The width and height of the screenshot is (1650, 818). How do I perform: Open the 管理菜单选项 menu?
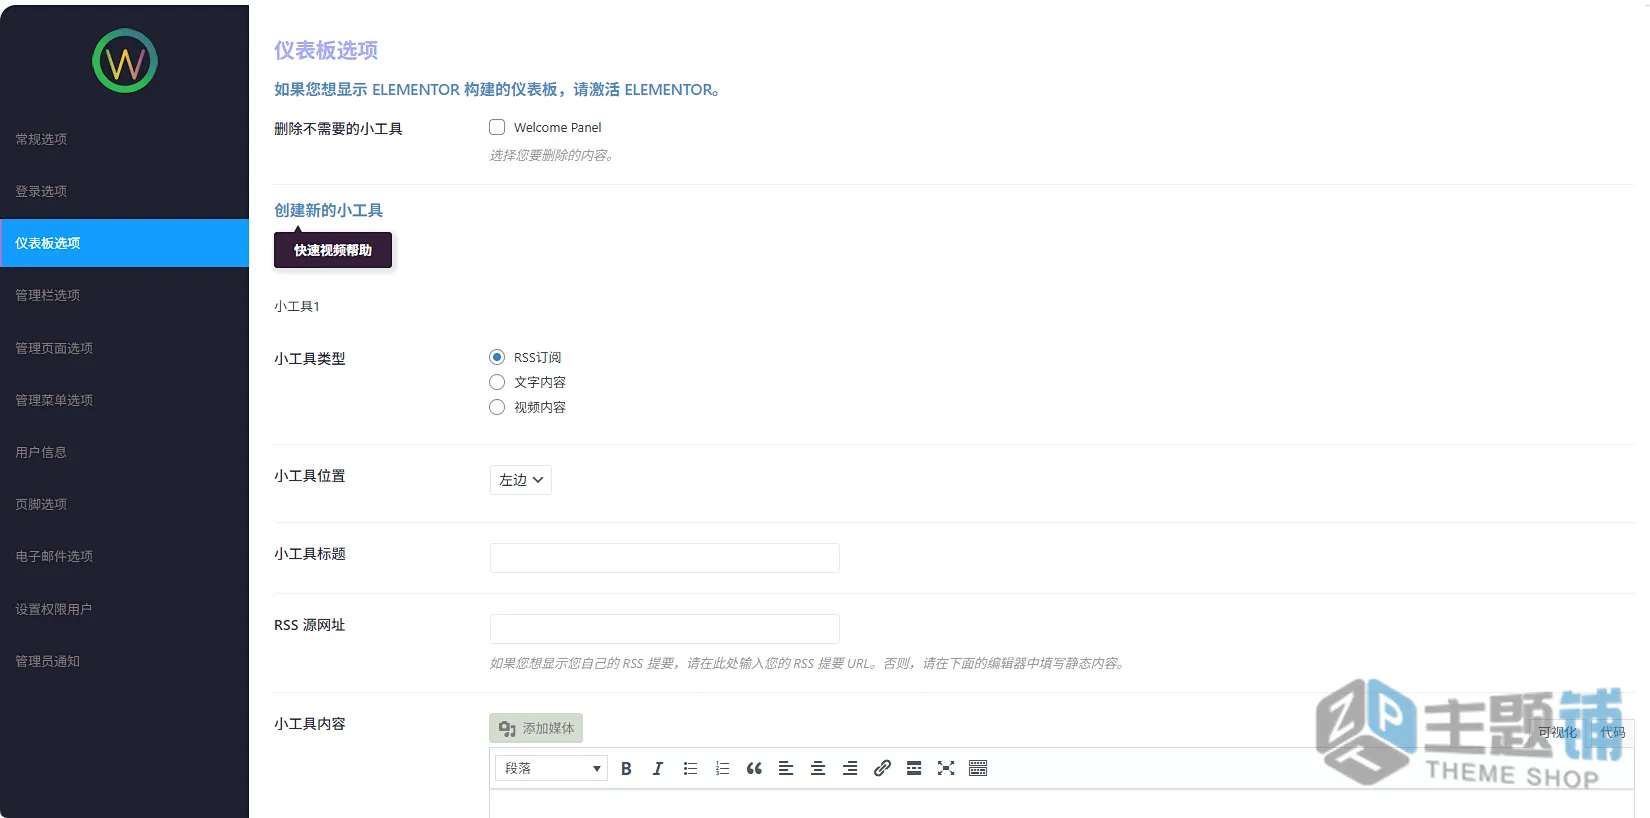pos(124,400)
